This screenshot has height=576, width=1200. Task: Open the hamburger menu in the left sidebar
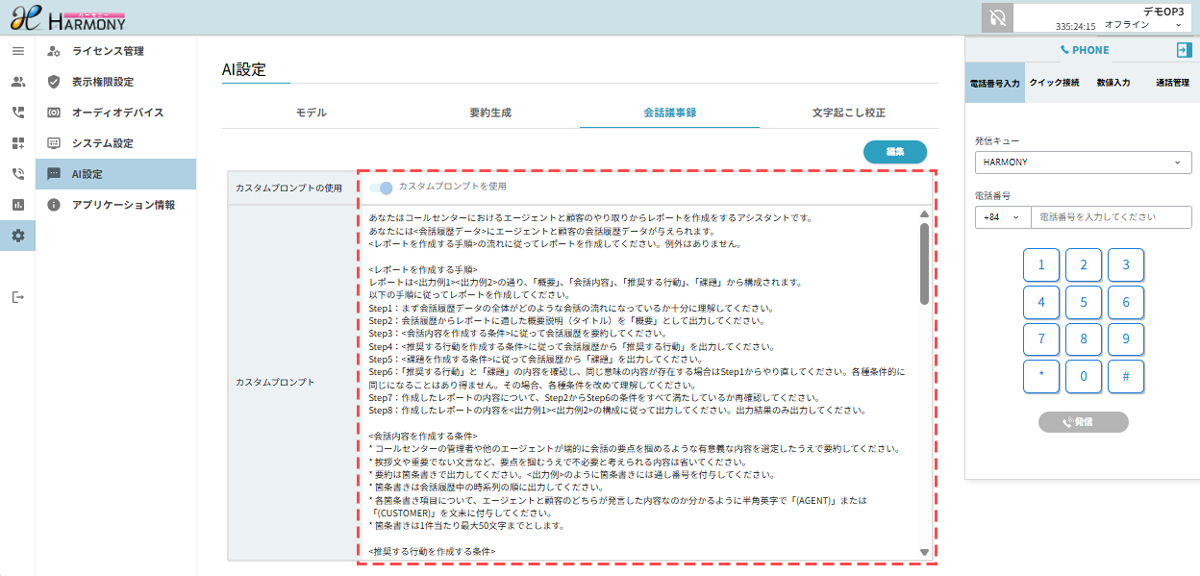coord(18,51)
